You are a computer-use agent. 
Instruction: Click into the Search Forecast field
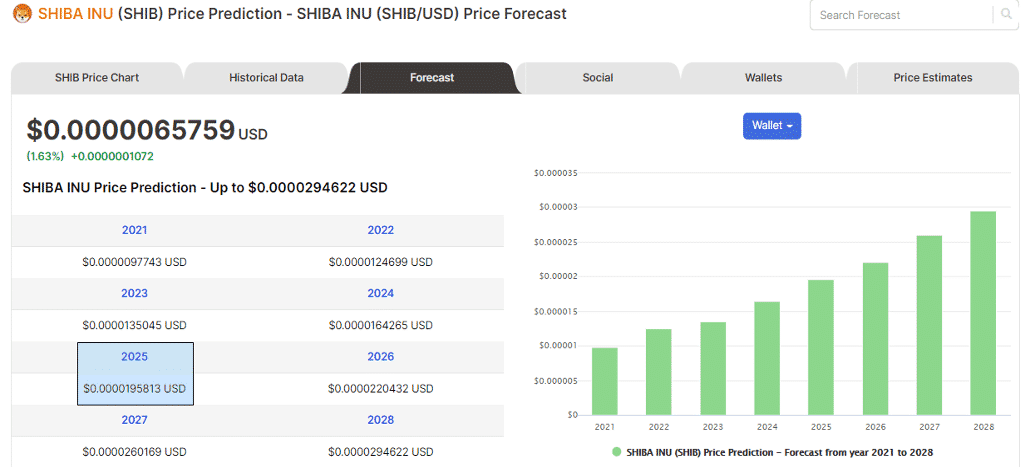[902, 14]
